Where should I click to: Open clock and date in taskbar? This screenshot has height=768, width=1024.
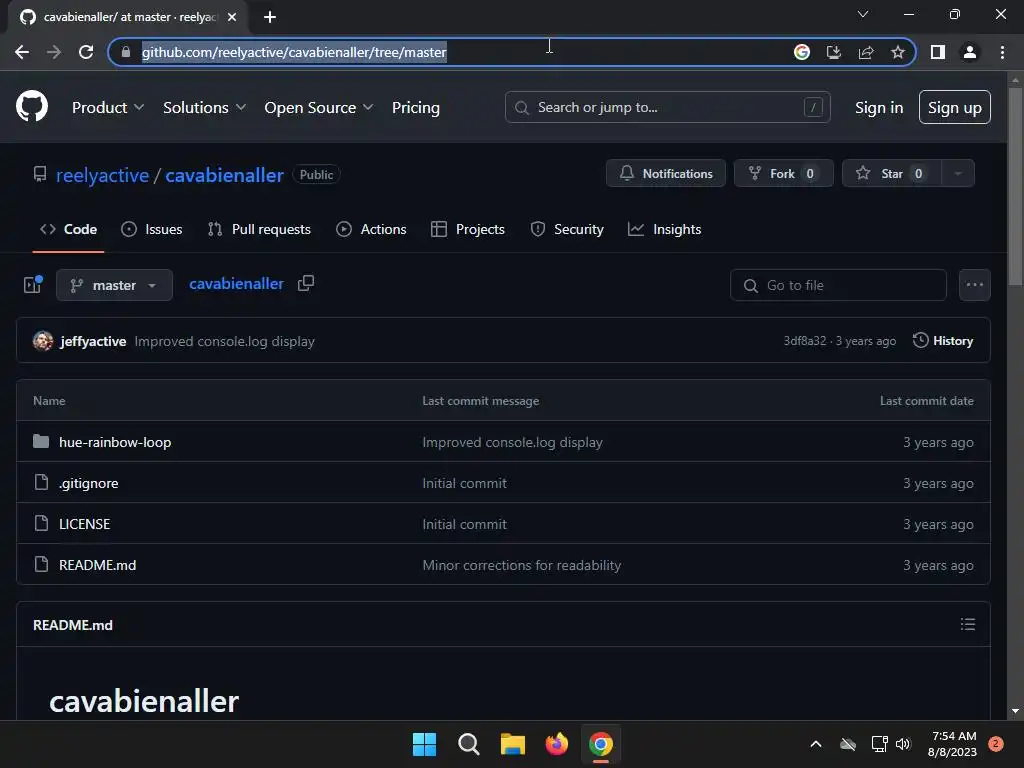click(953, 744)
